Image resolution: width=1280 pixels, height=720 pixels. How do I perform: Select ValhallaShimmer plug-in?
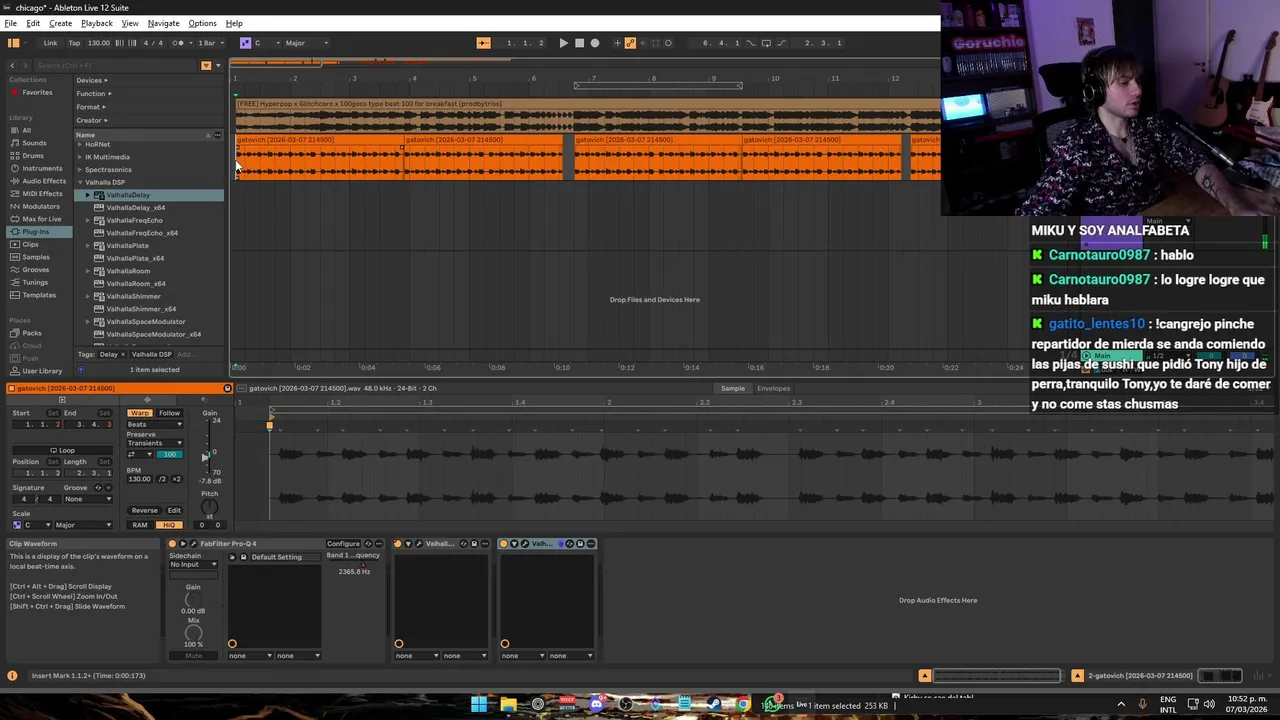tap(133, 296)
